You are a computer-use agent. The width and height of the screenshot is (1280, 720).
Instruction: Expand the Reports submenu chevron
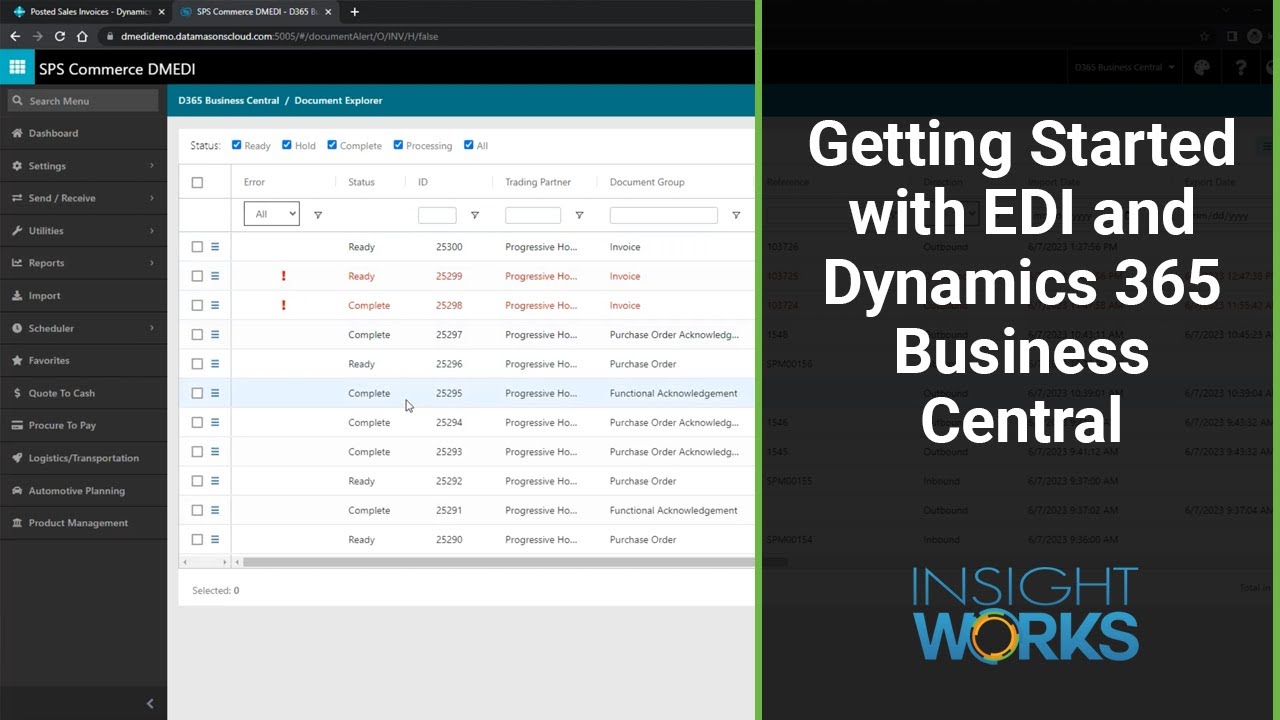pyautogui.click(x=152, y=263)
